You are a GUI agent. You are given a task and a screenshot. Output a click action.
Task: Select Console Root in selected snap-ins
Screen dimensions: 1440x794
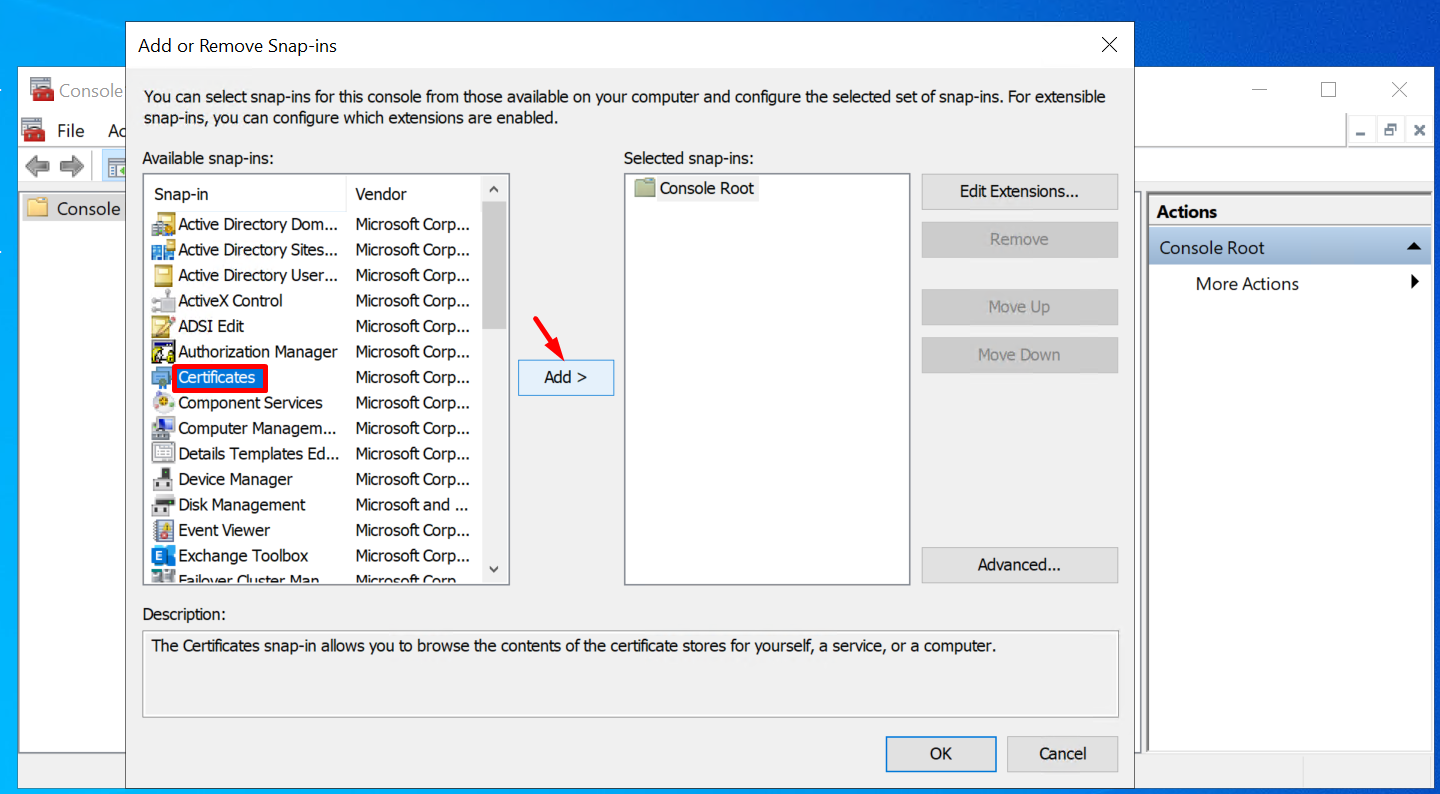tap(706, 188)
